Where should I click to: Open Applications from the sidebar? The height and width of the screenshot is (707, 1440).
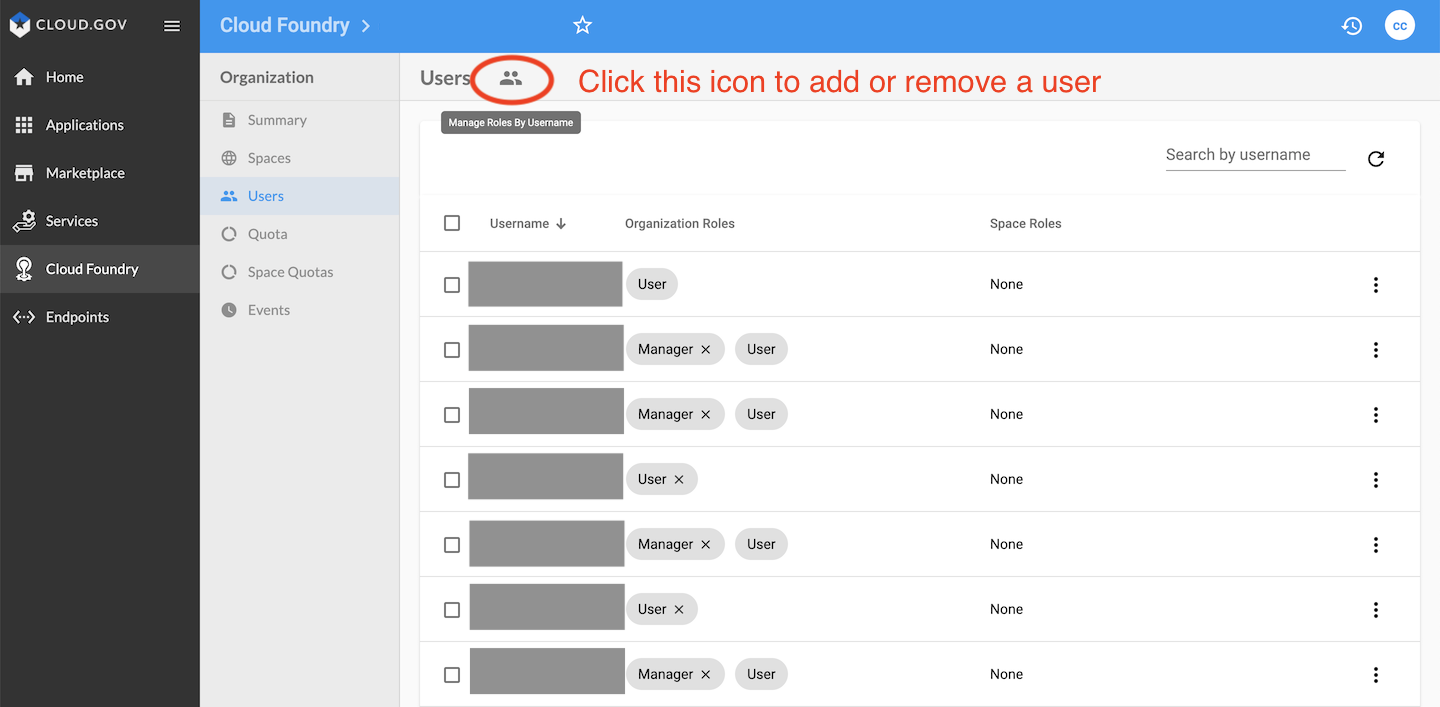pos(100,125)
